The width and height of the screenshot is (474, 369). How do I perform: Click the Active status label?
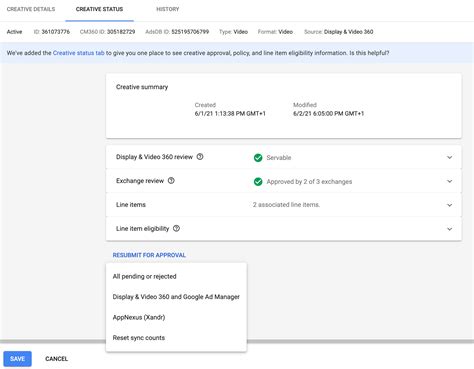(14, 32)
